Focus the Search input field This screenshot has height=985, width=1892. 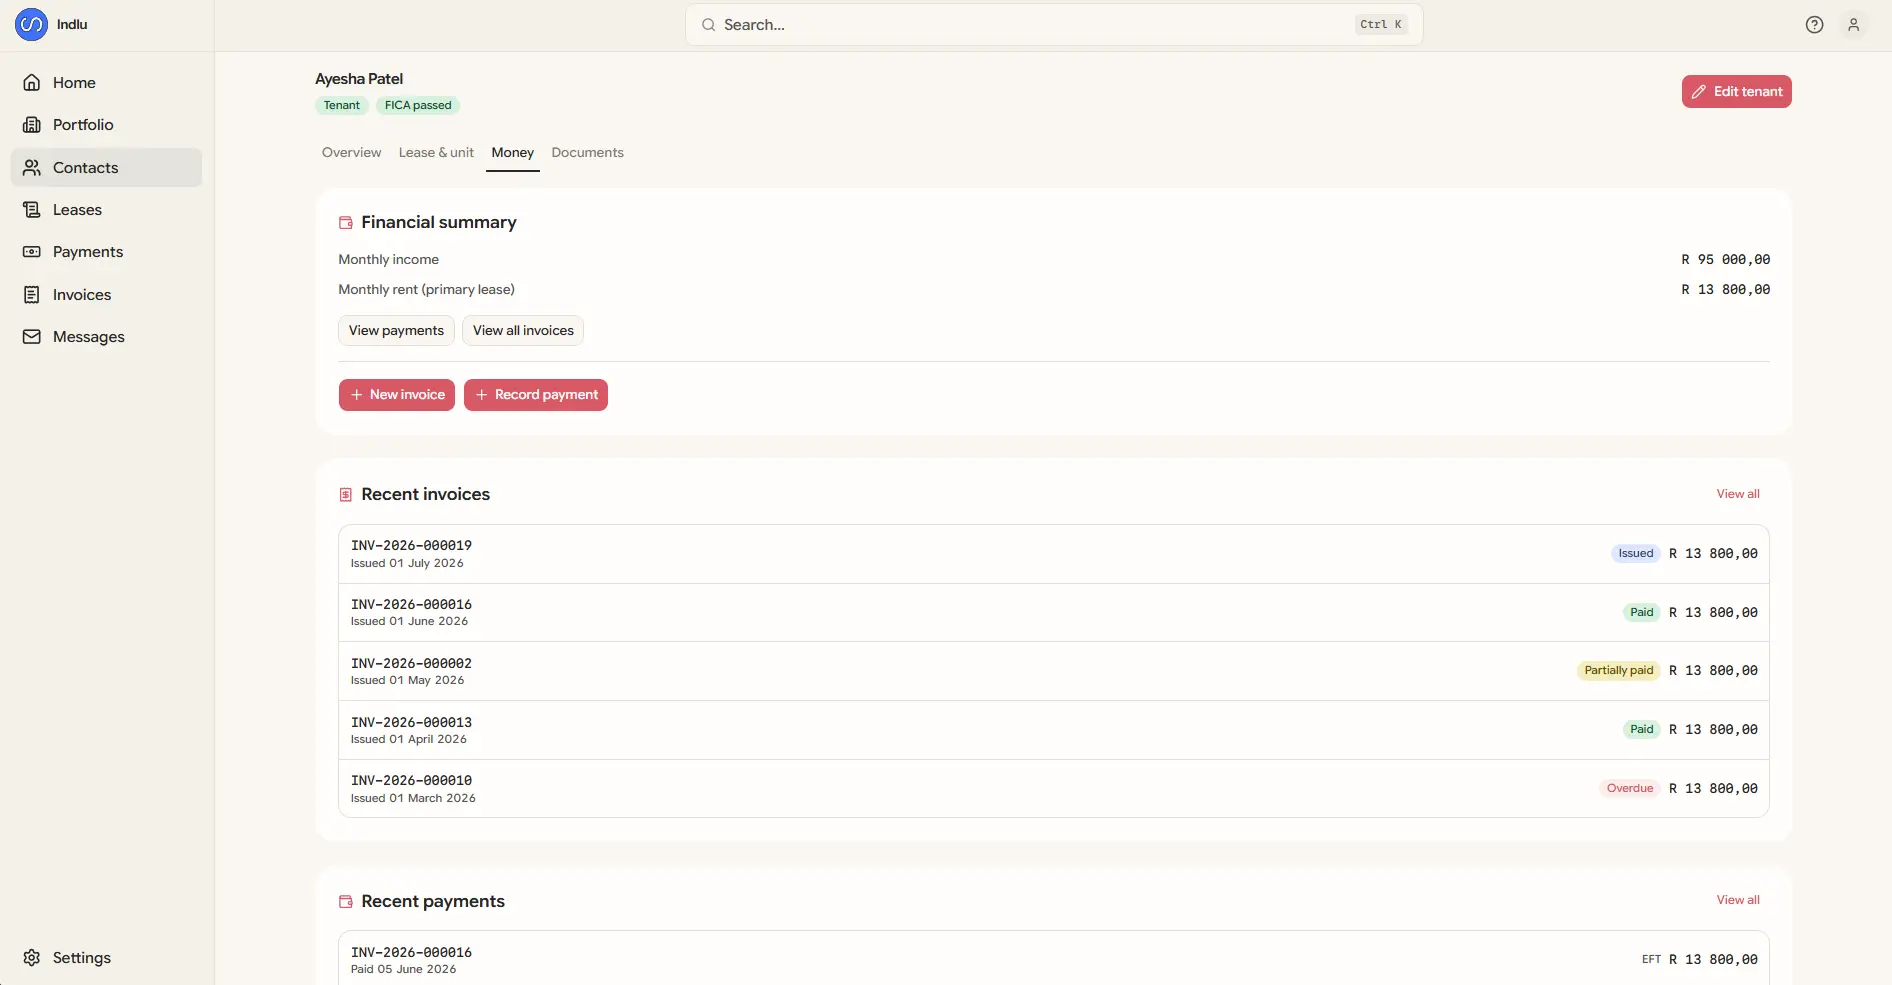coord(1054,25)
